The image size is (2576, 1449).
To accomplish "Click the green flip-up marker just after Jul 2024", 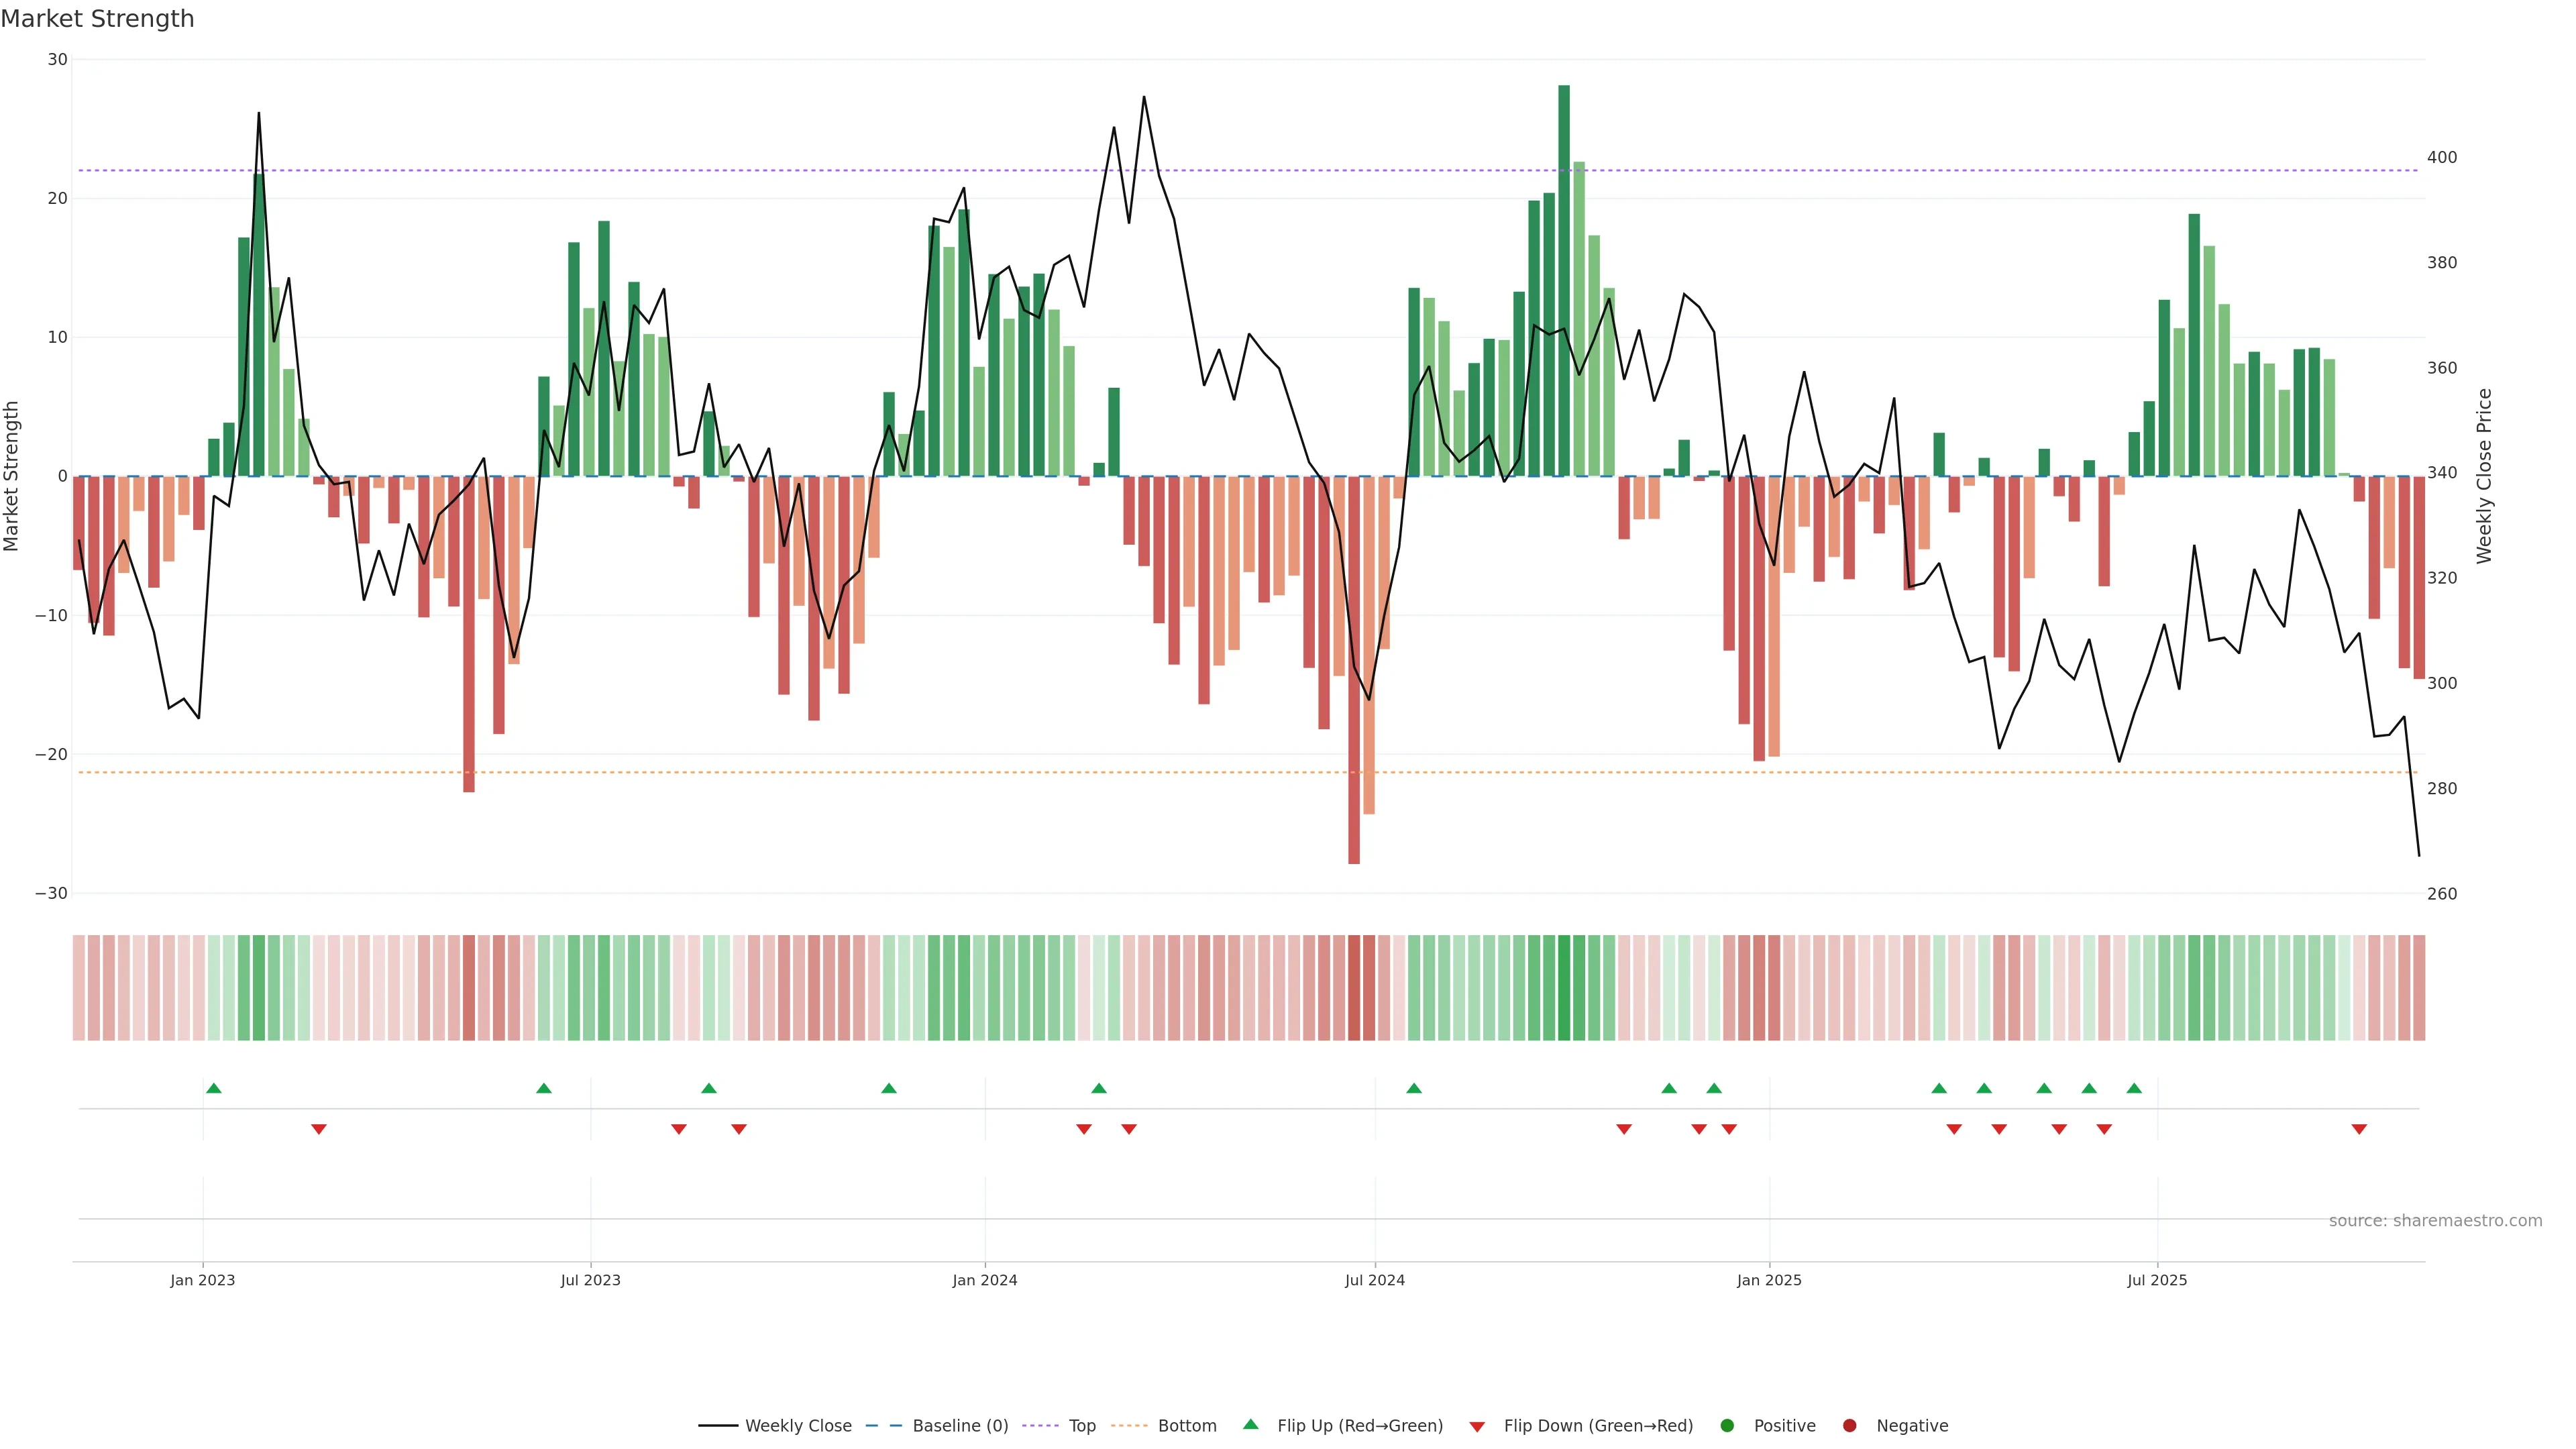I will pos(1414,1088).
